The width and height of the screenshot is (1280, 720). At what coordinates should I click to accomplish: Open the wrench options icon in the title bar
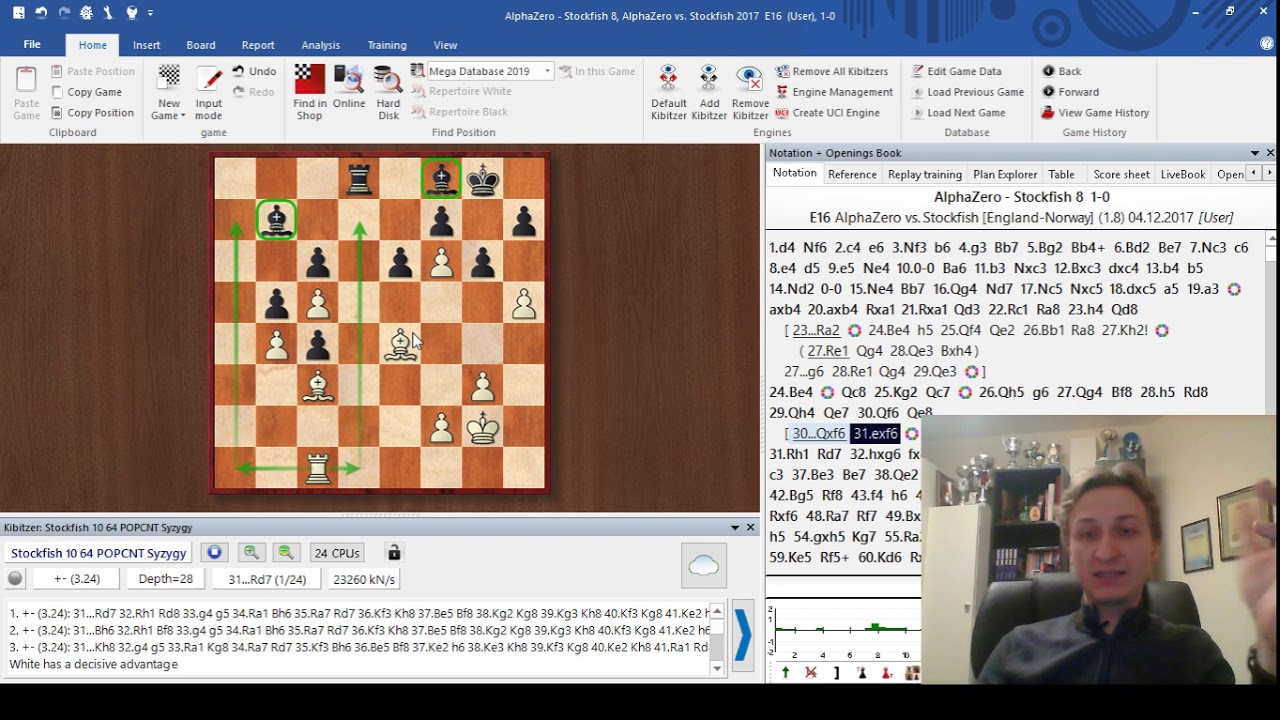coord(109,13)
